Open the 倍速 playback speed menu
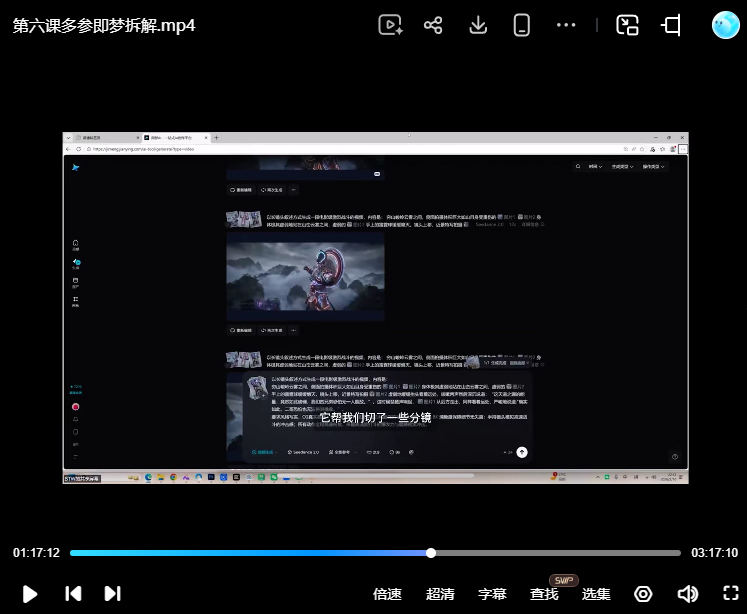Viewport: 747px width, 614px height. pyautogui.click(x=387, y=594)
